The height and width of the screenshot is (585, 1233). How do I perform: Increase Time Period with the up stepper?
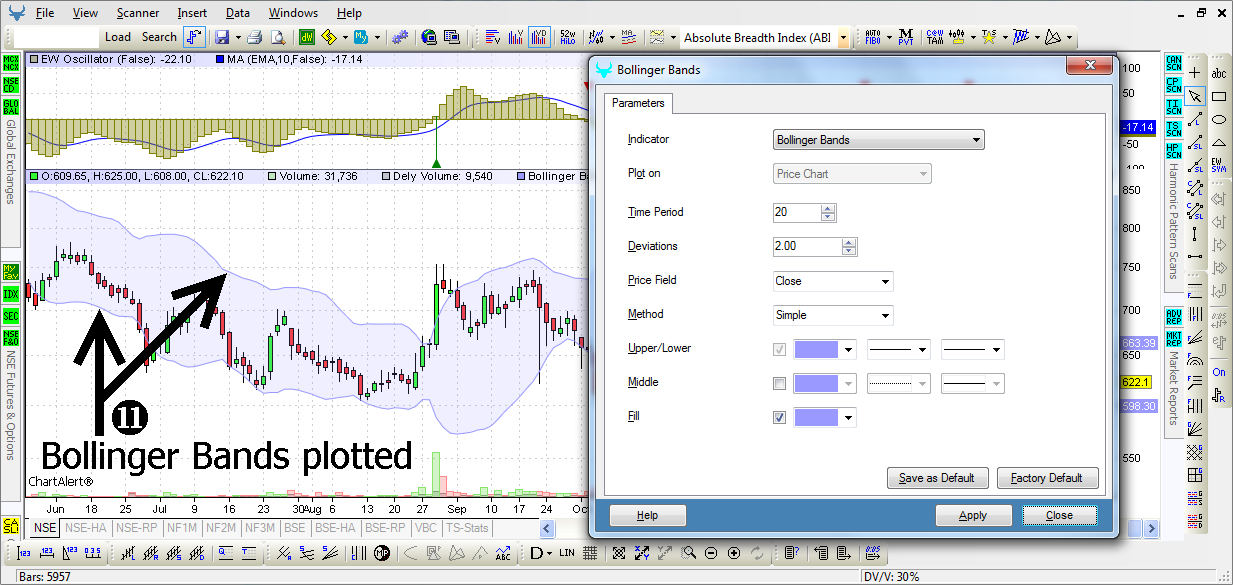click(827, 208)
